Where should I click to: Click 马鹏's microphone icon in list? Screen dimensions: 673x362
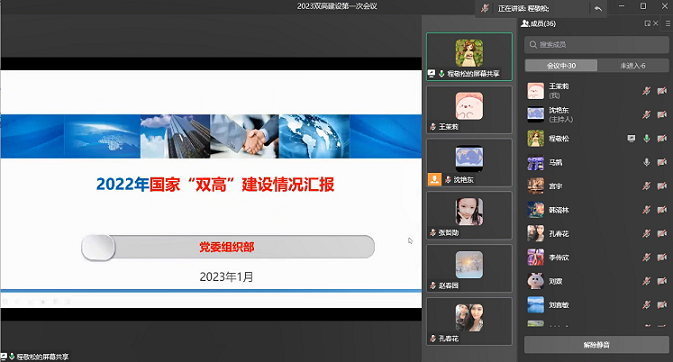pyautogui.click(x=646, y=162)
